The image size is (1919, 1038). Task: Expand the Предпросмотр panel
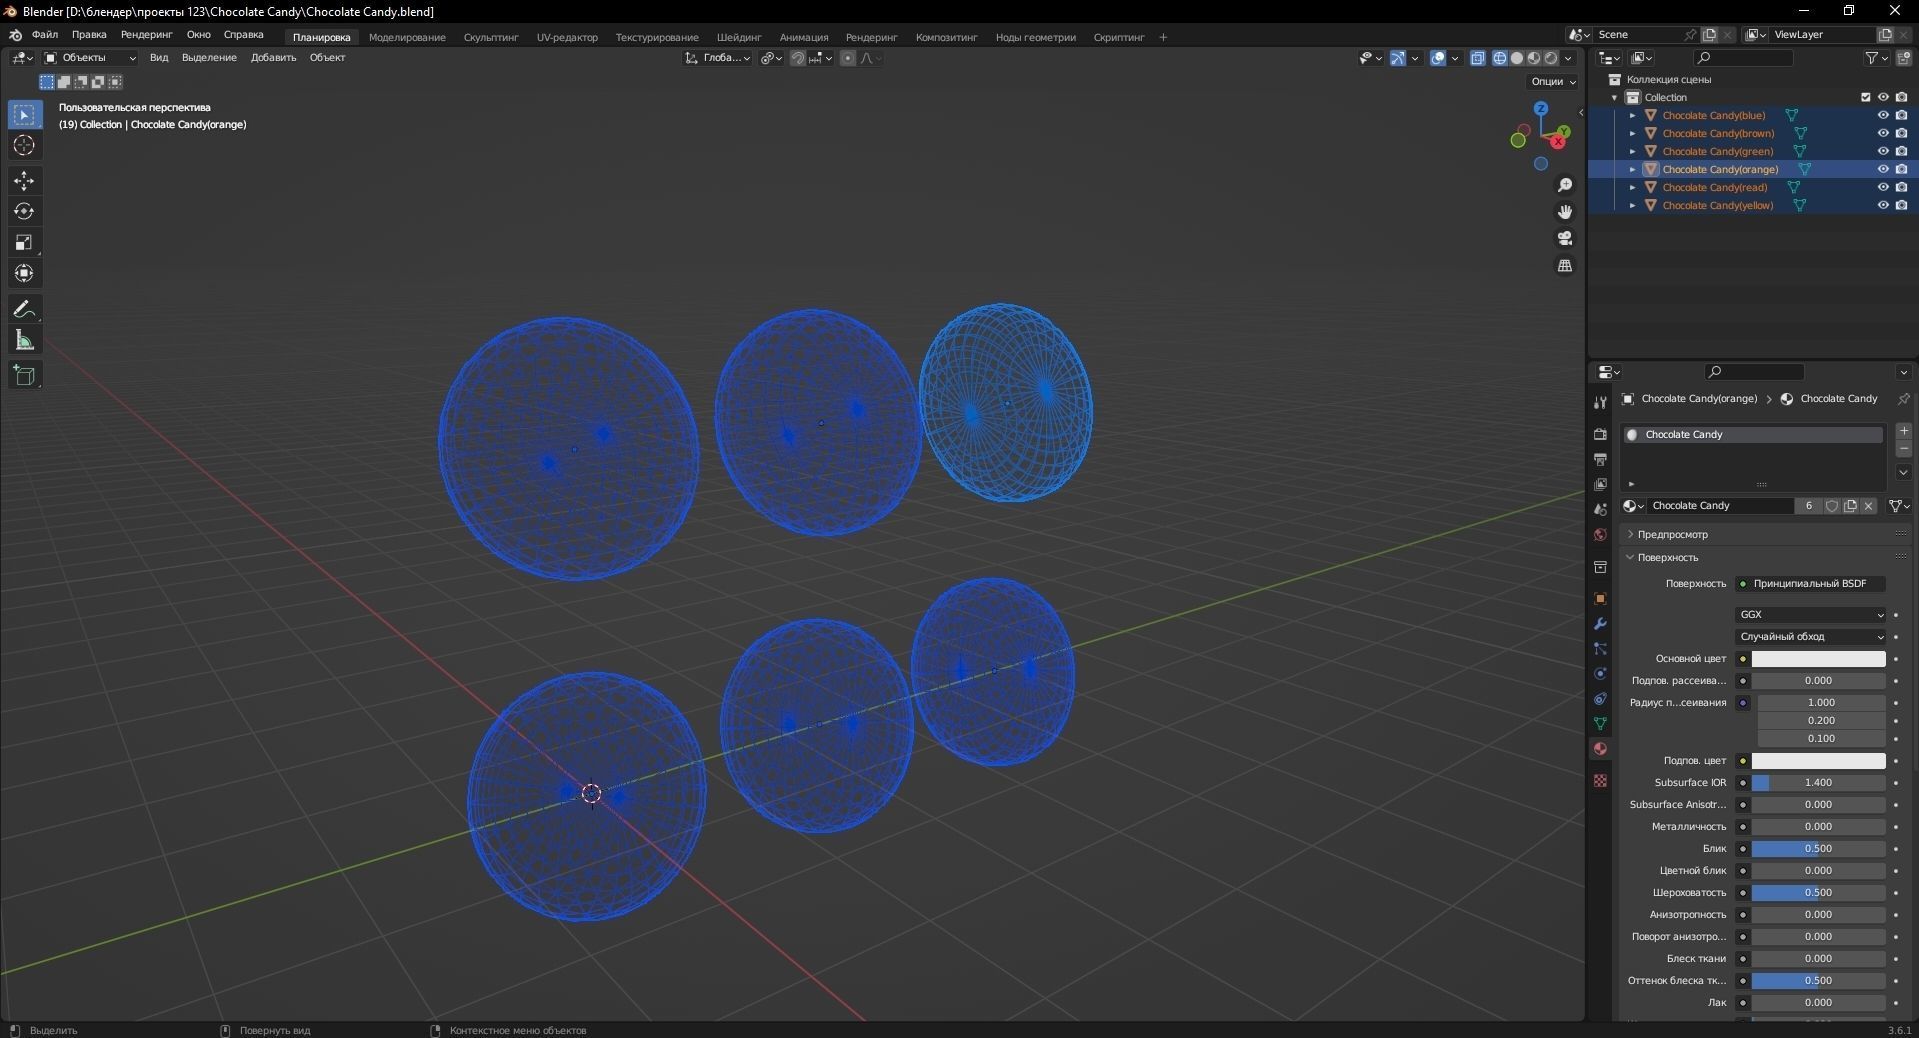pyautogui.click(x=1673, y=535)
